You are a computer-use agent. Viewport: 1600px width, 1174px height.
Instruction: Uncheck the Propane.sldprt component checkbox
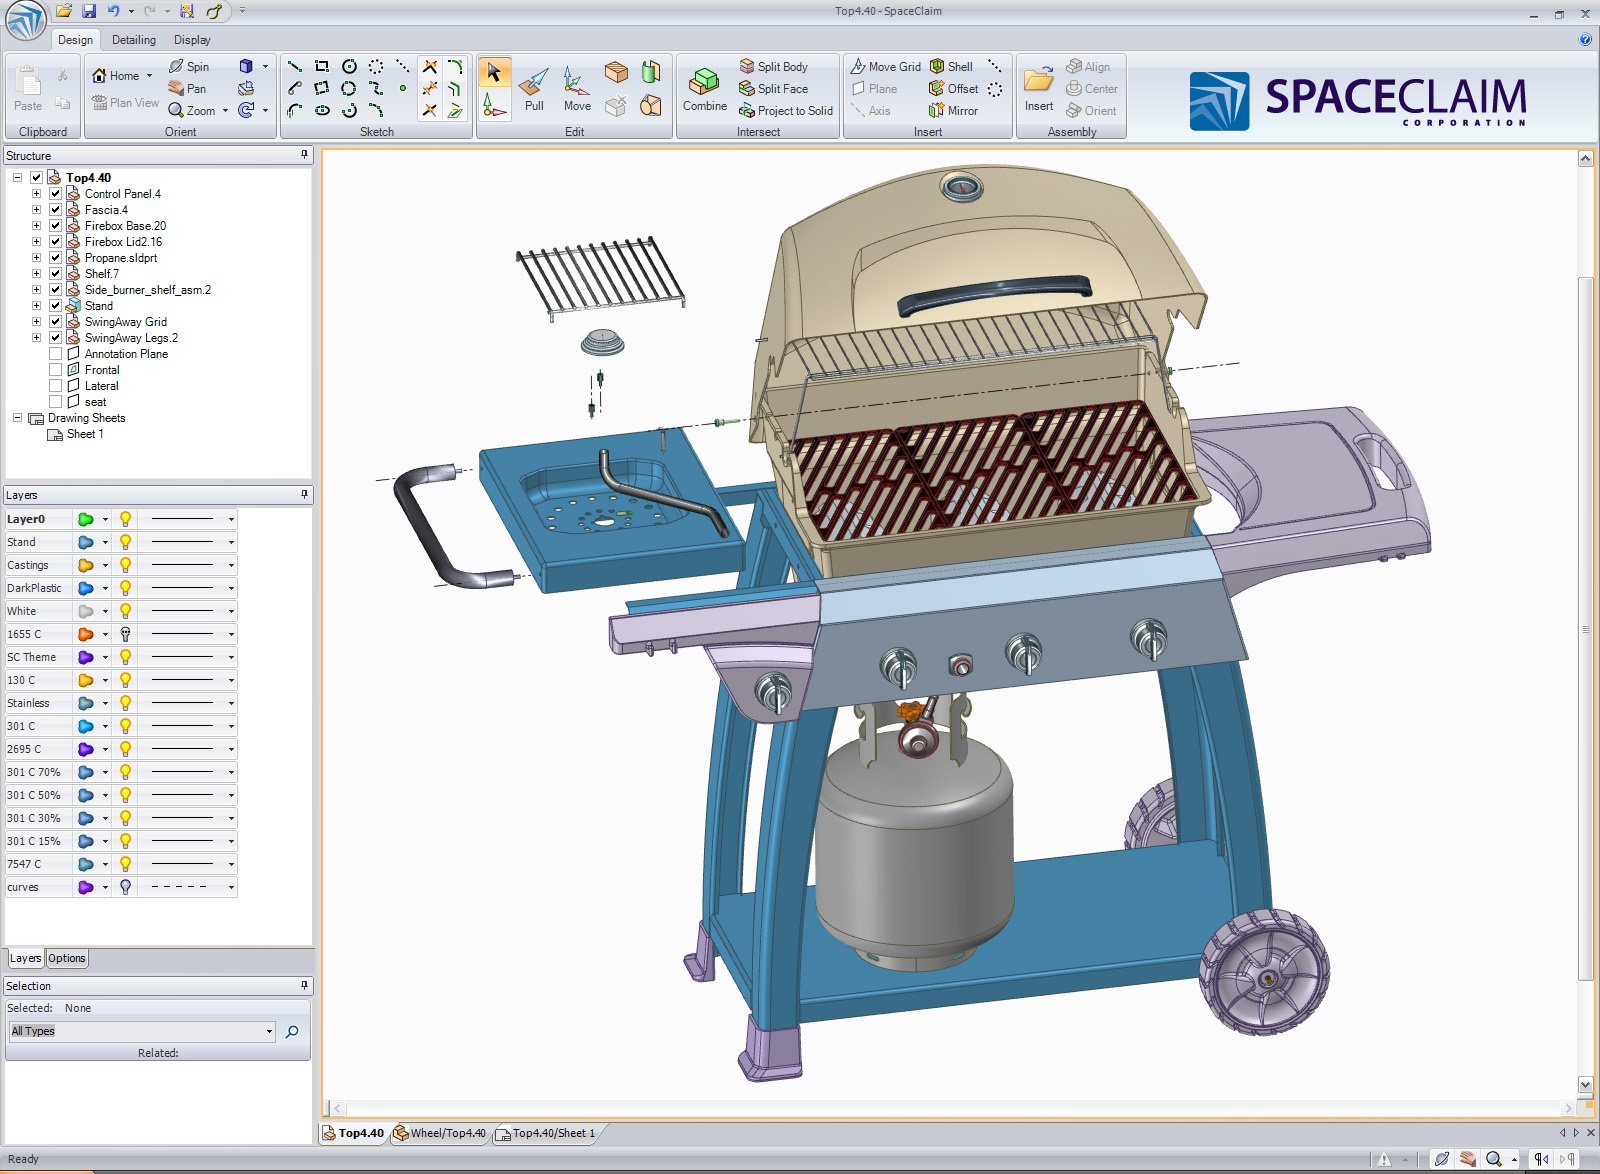pyautogui.click(x=56, y=258)
